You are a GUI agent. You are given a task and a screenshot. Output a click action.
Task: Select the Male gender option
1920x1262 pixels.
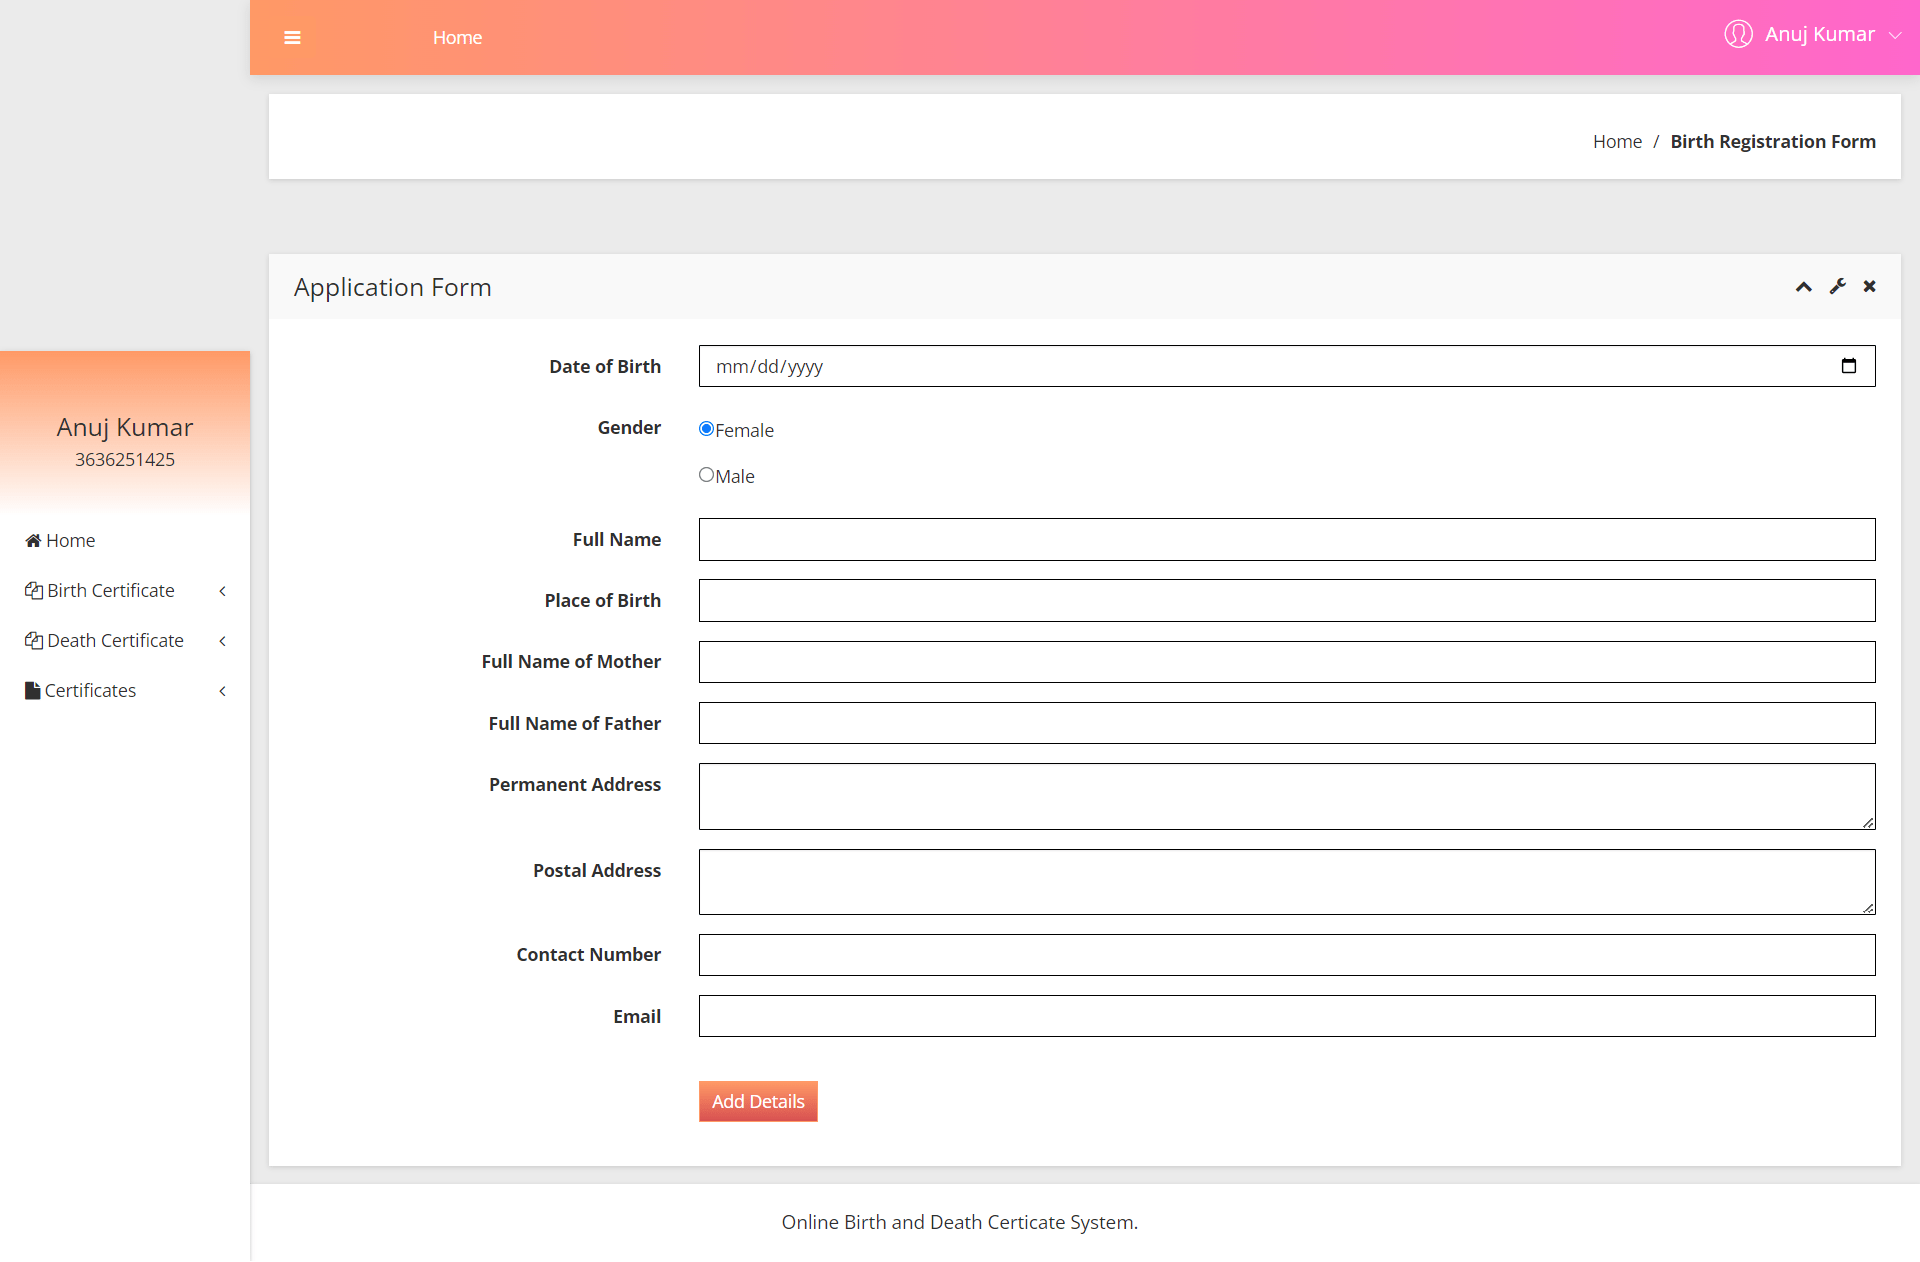point(706,474)
